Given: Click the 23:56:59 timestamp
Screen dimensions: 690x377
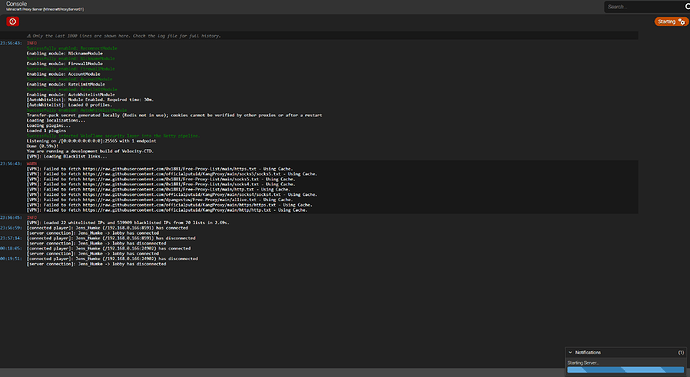Looking at the screenshot, I should [x=11, y=228].
